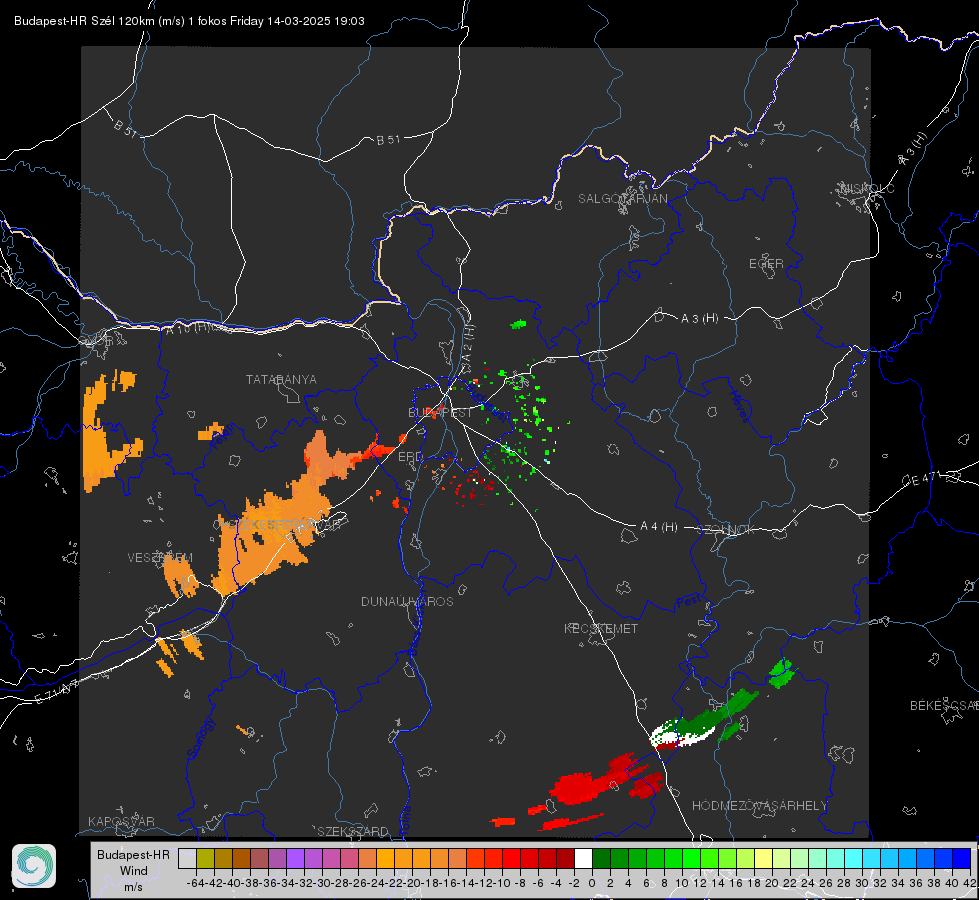Click the SZOLNOK city label
This screenshot has height=900, width=979.
pos(726,530)
